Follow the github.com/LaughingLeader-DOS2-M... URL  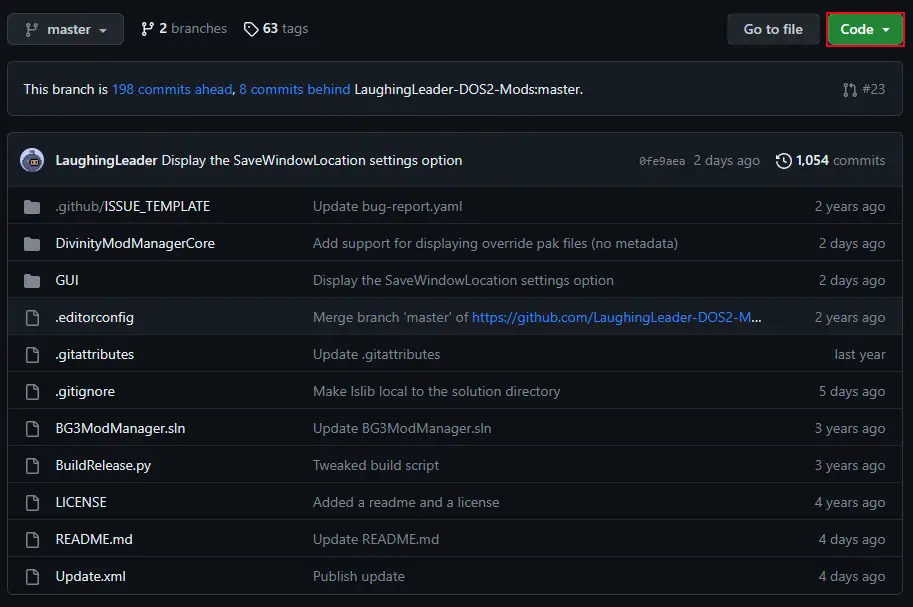611,317
